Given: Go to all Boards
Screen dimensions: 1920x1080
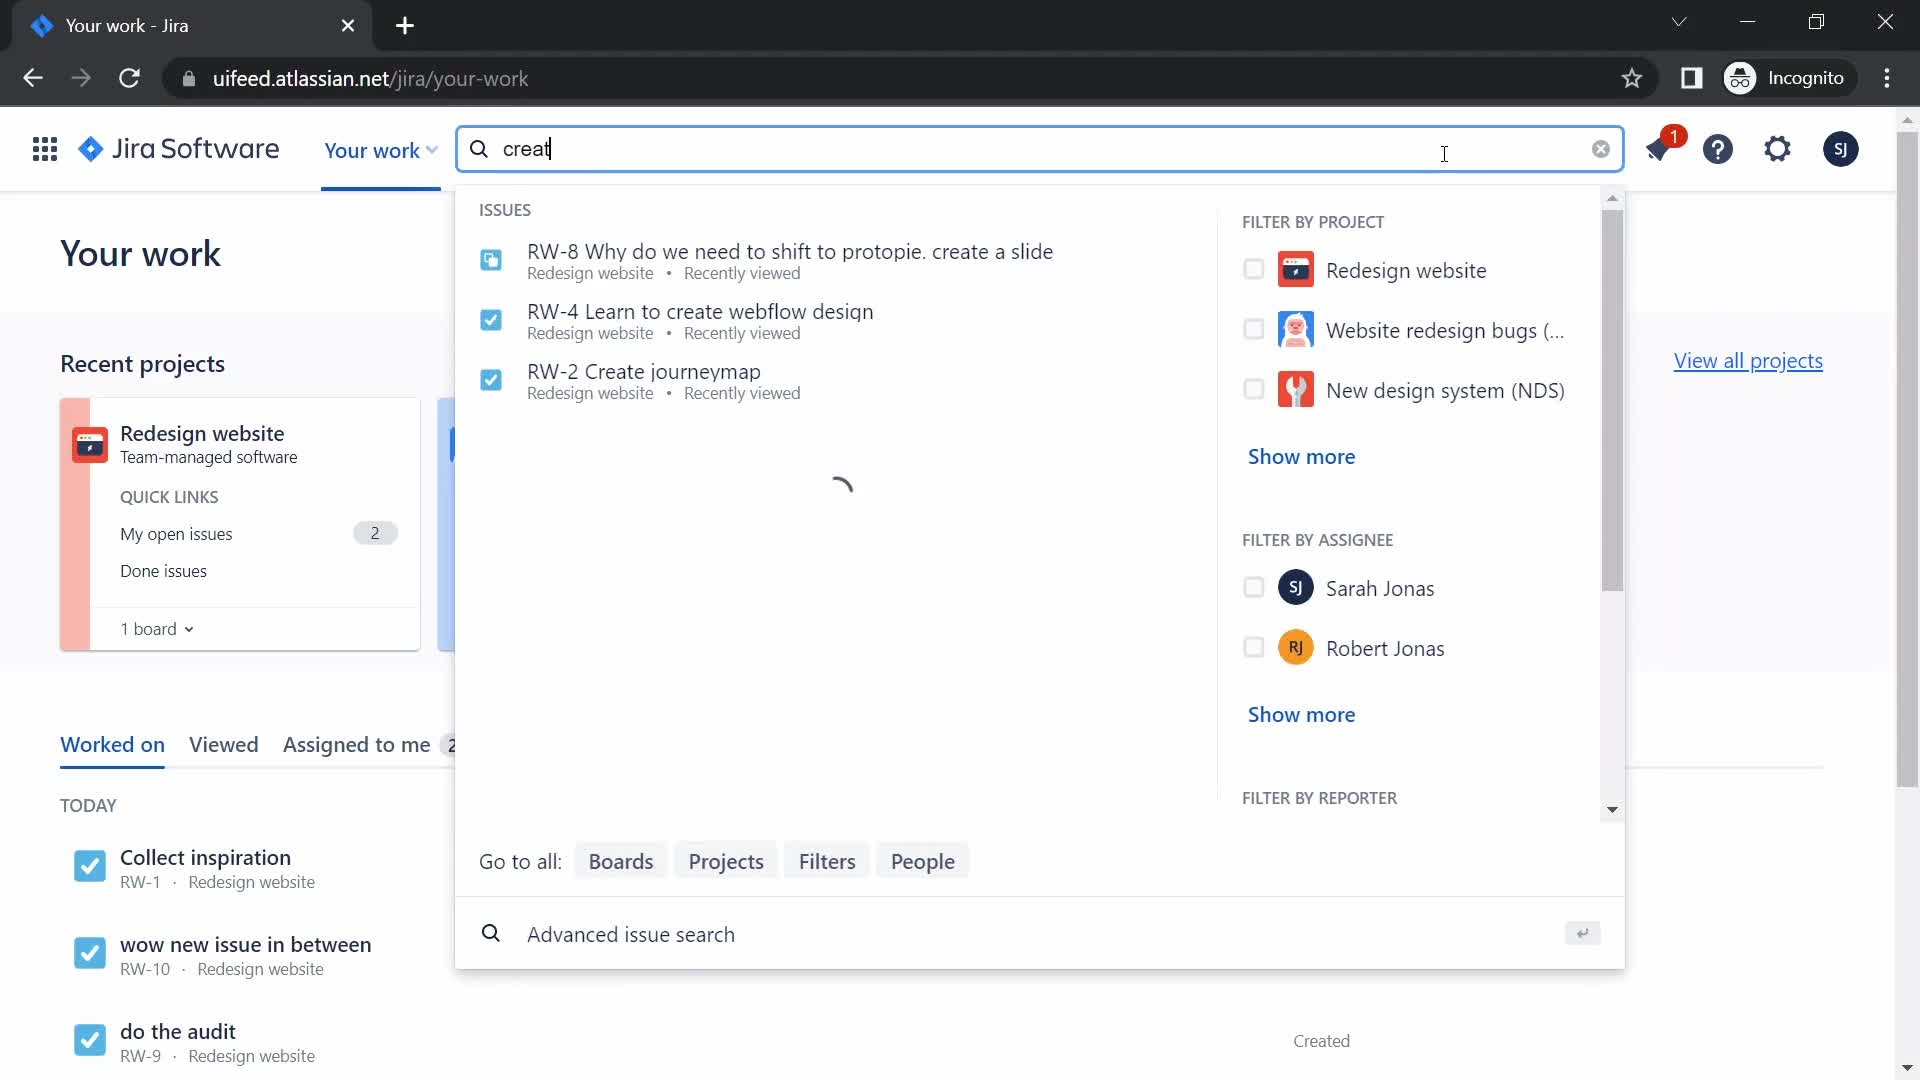Looking at the screenshot, I should coord(621,862).
